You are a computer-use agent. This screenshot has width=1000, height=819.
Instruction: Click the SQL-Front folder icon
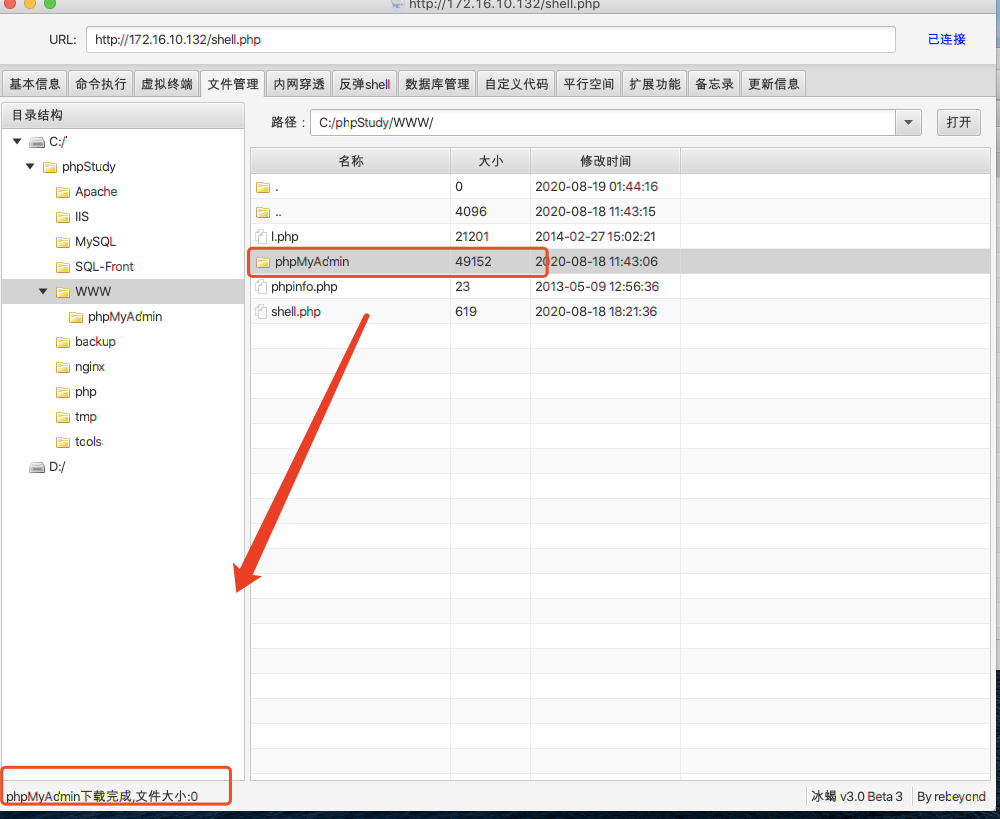point(62,267)
